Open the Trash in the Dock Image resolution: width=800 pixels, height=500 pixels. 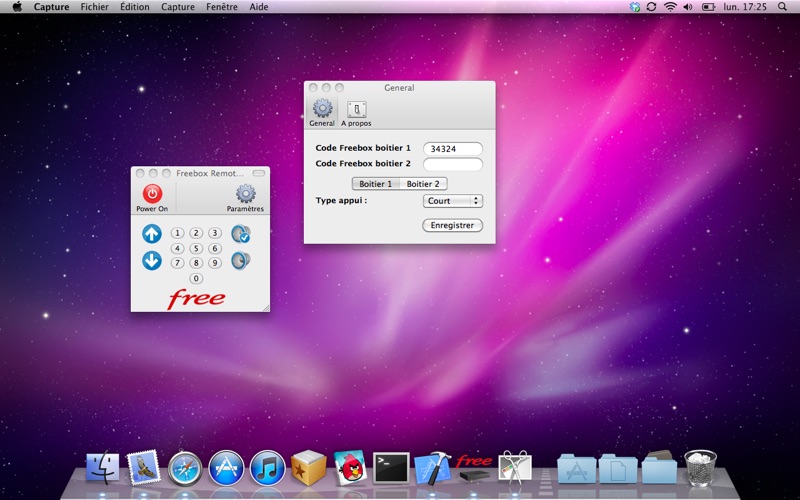click(701, 467)
